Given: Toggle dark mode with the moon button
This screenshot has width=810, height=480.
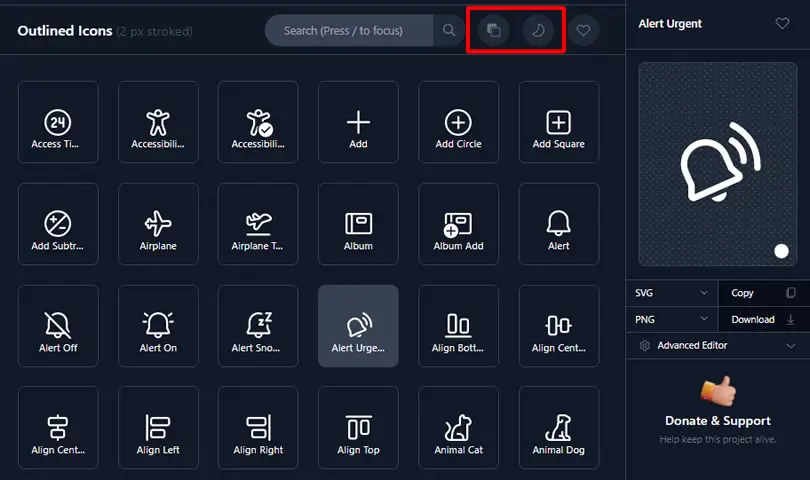Looking at the screenshot, I should click(x=538, y=30).
